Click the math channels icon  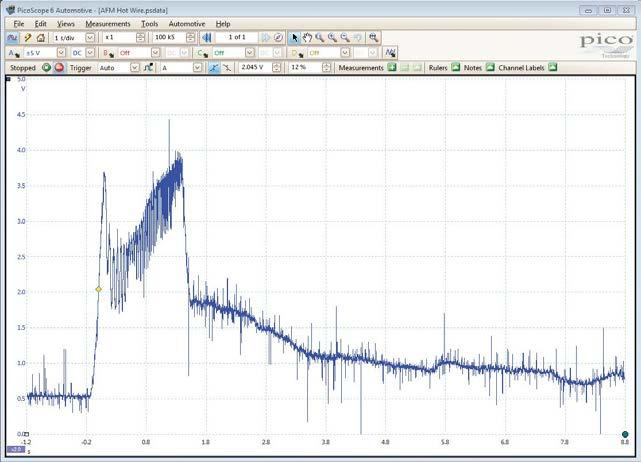coord(390,53)
